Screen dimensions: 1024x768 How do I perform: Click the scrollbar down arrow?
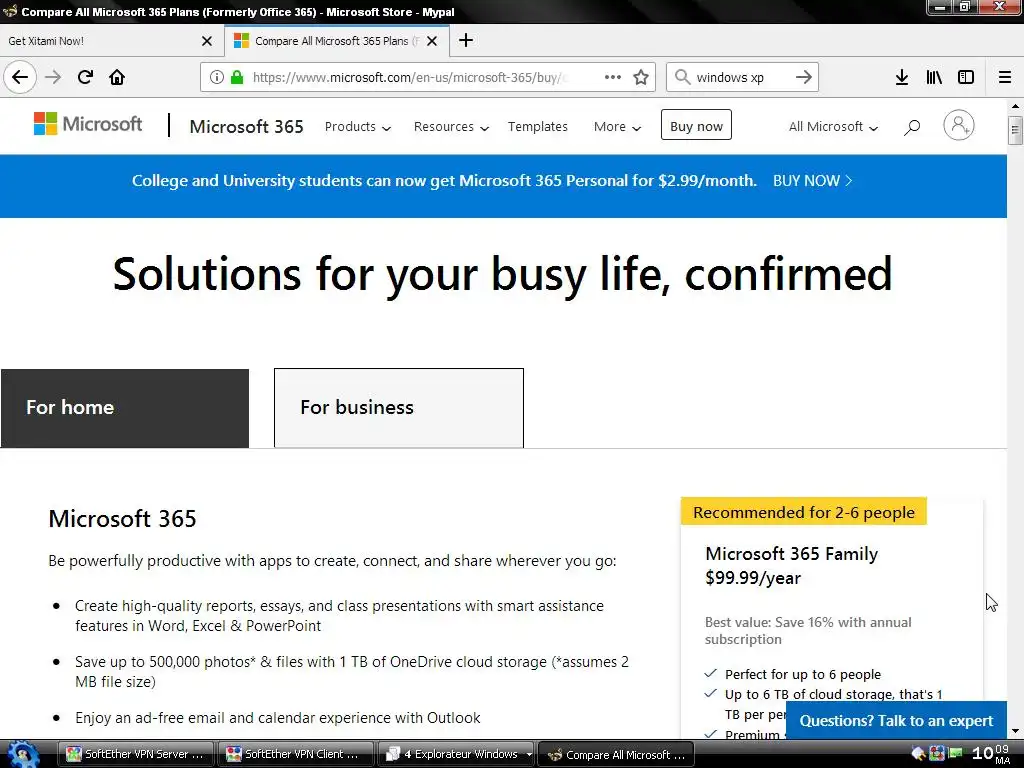[1015, 731]
